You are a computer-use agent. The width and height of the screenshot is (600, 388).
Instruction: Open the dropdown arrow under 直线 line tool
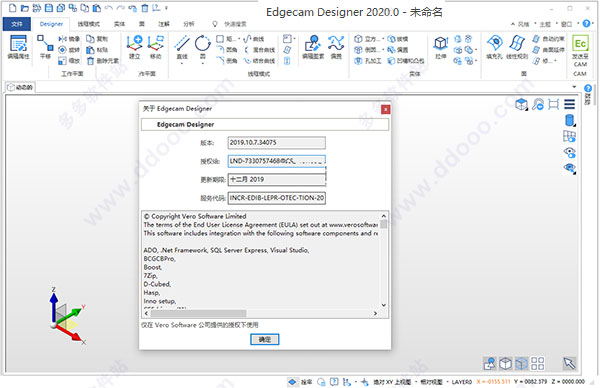(182, 64)
